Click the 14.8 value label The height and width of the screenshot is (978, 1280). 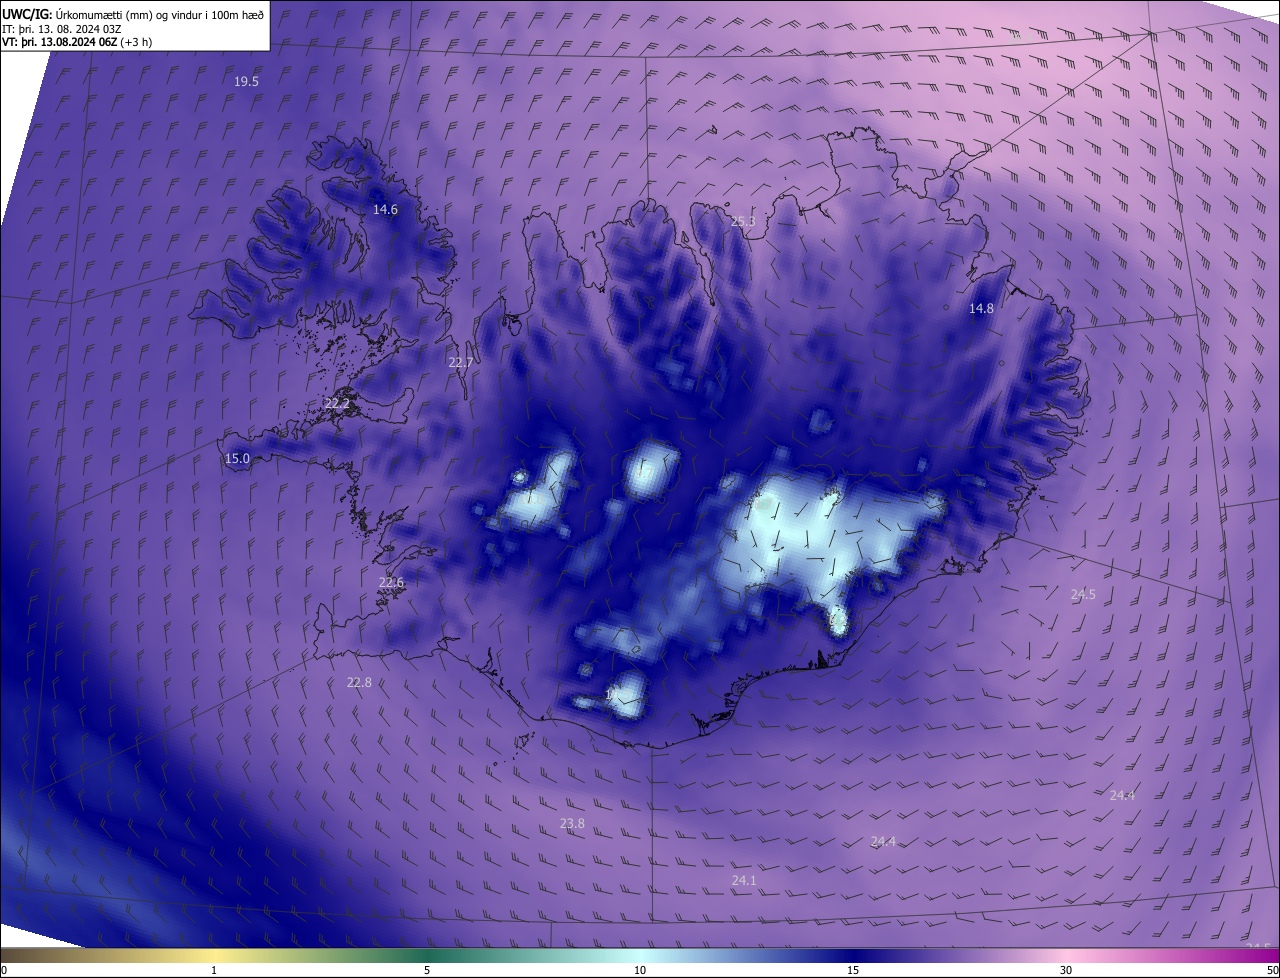[981, 309]
